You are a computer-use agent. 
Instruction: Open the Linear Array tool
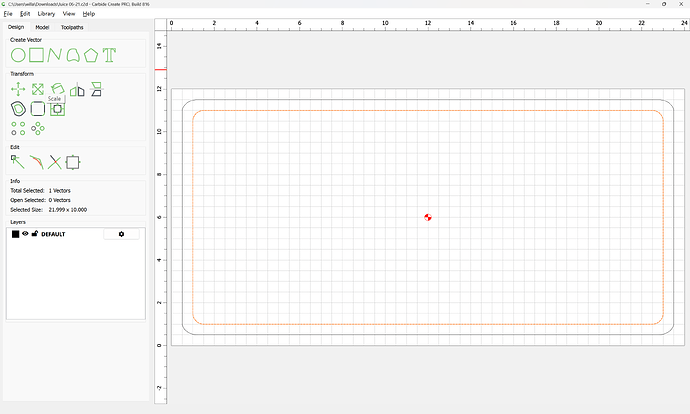coord(18,128)
